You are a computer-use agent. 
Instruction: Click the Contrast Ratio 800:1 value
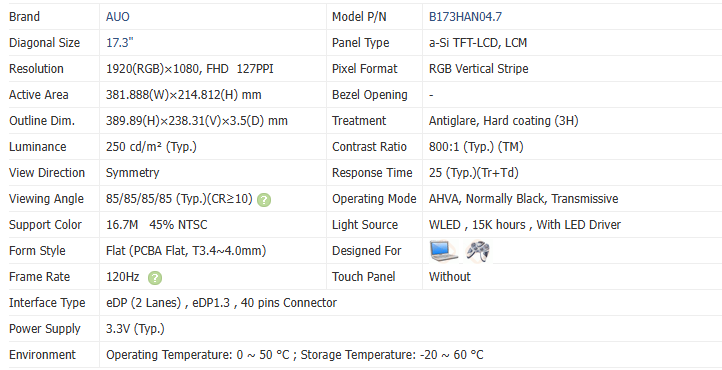pos(476,147)
